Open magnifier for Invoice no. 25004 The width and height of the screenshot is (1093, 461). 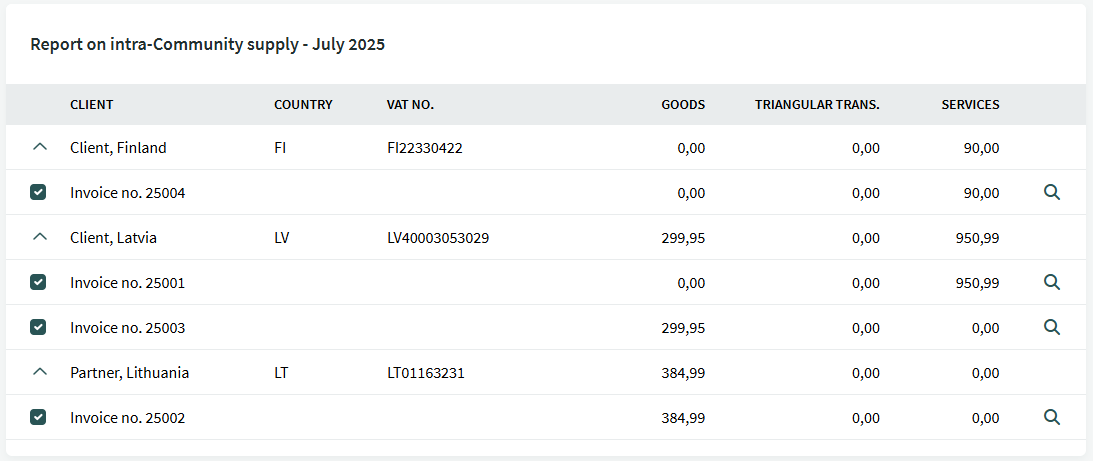(1051, 192)
